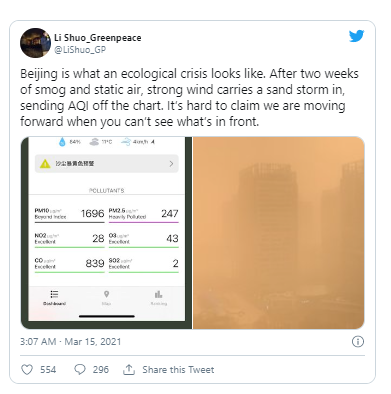Click the 554 likes count
This screenshot has width=391, height=394.
coord(48,370)
